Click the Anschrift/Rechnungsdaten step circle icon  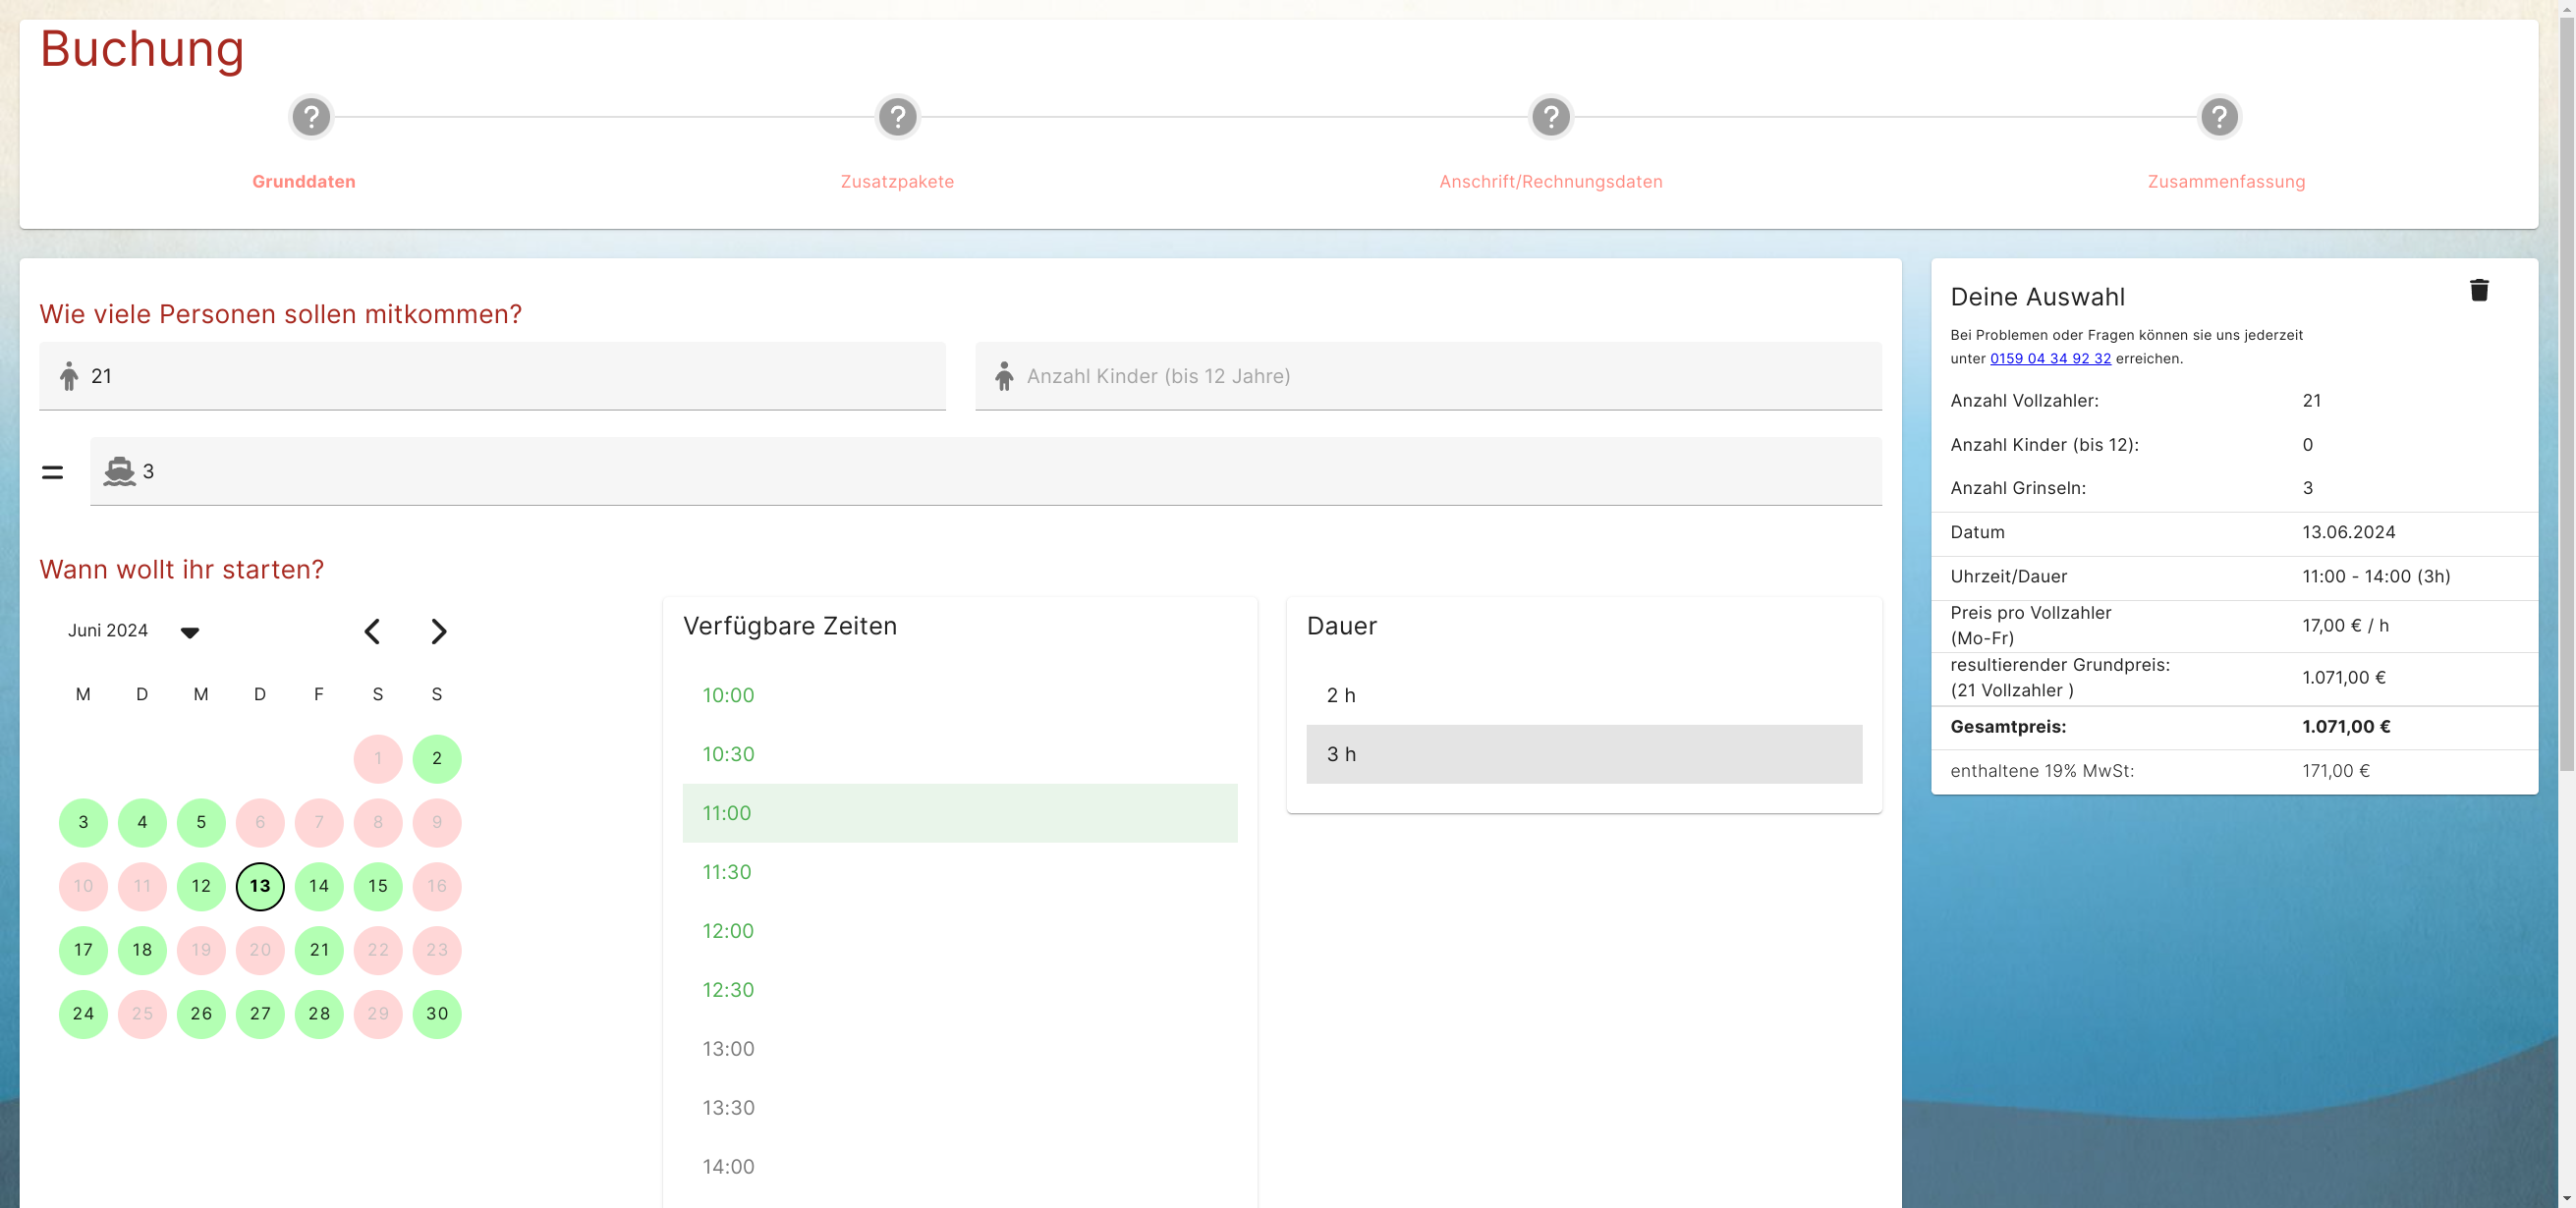click(x=1550, y=117)
